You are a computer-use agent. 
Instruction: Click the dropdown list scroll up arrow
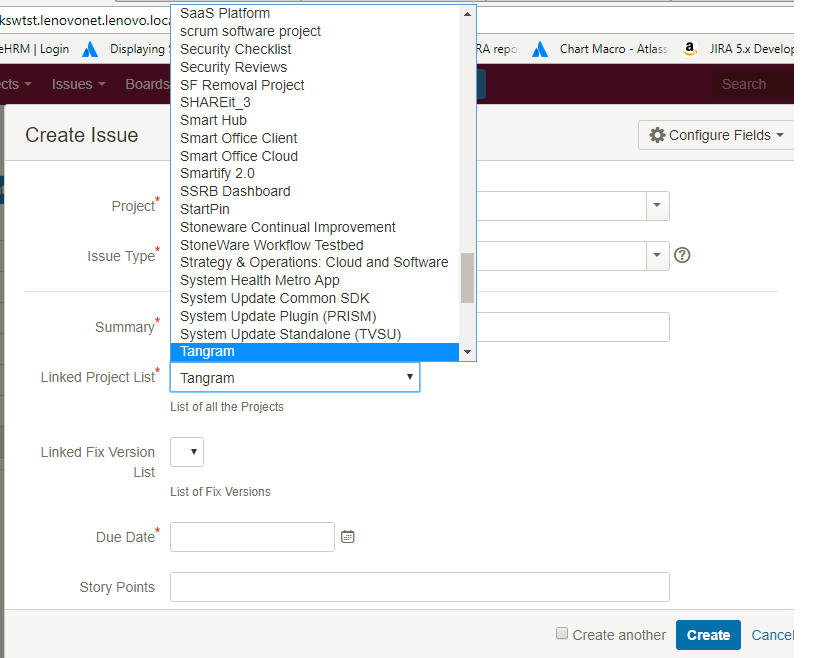click(x=467, y=14)
